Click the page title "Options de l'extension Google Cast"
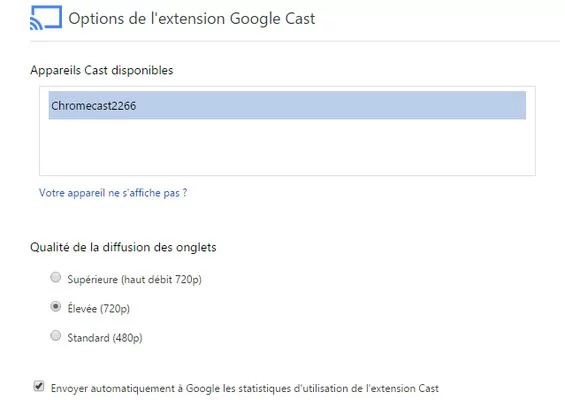Viewport: 565px width, 400px height. 192,18
